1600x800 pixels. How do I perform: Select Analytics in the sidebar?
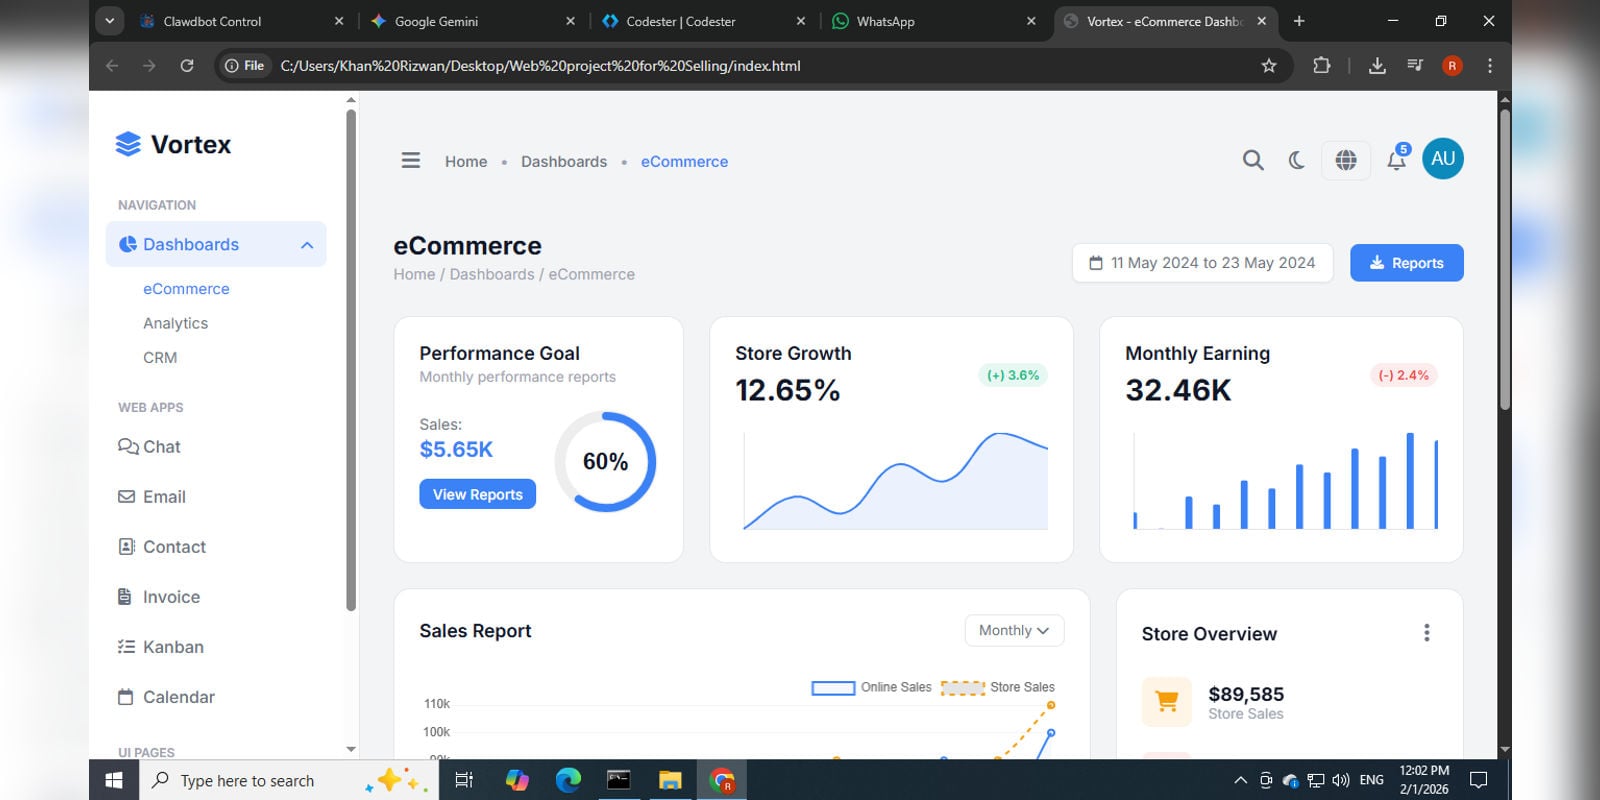[175, 323]
